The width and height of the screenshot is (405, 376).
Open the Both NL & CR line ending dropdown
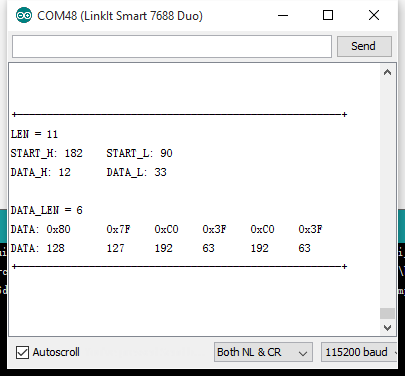point(263,352)
